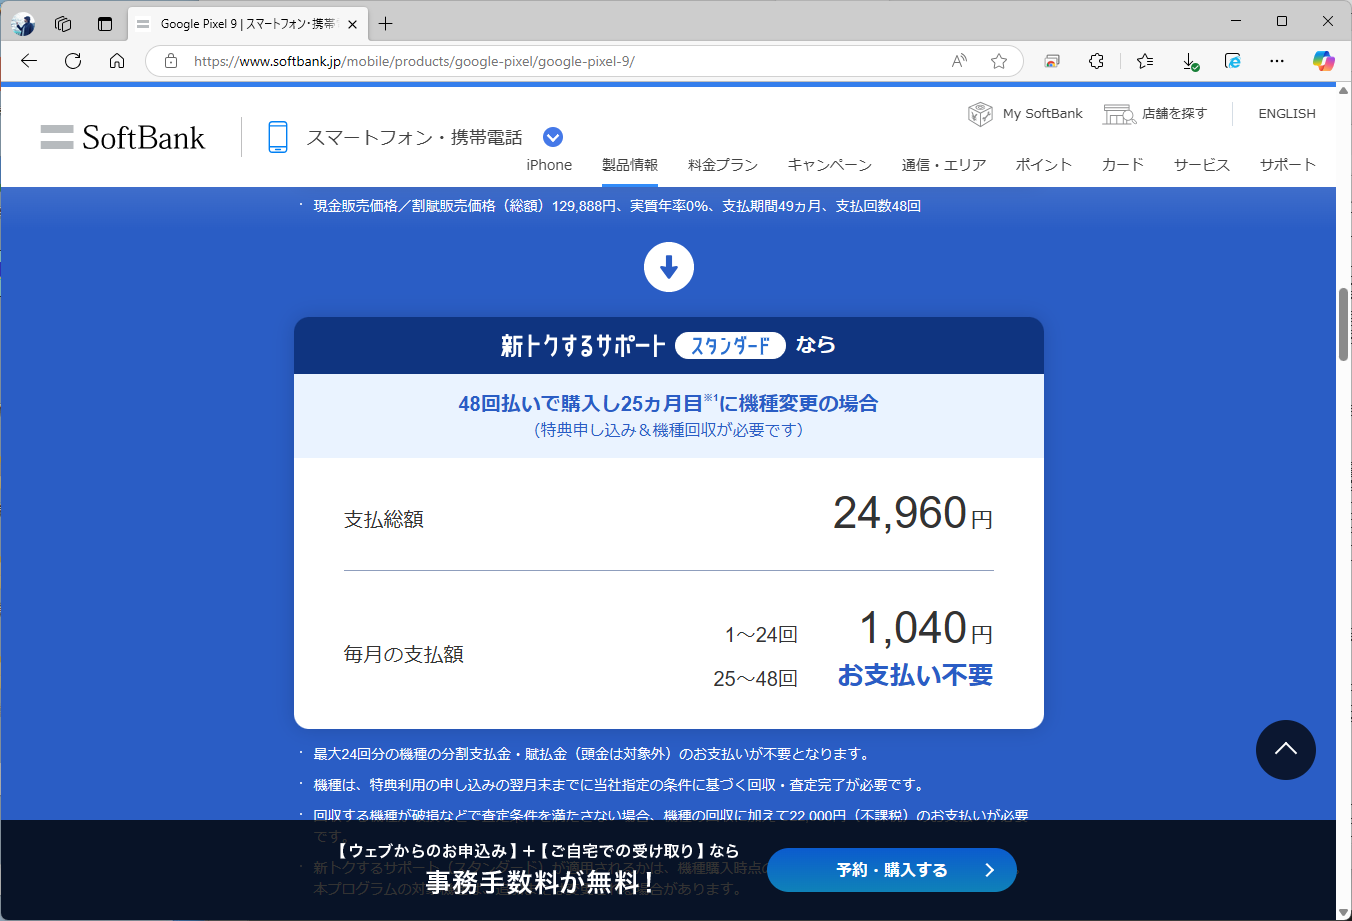Go to browser home page icon
This screenshot has height=921, width=1352.
(117, 61)
